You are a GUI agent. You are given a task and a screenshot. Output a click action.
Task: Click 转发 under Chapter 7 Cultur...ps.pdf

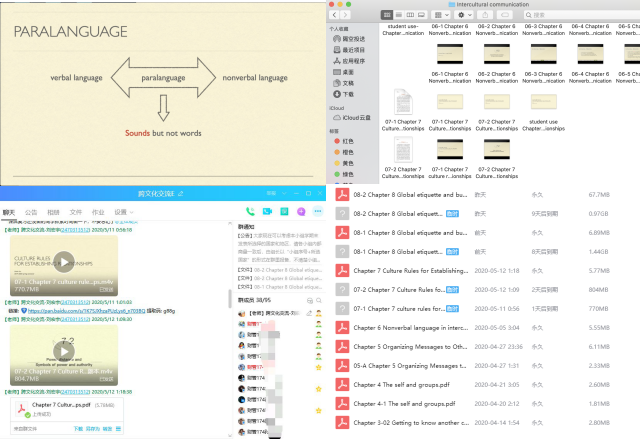[107, 429]
